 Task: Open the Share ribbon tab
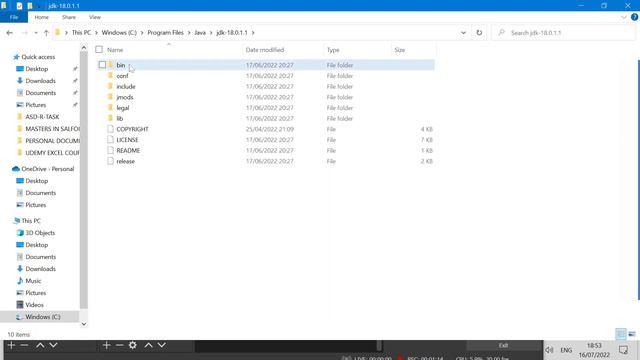(69, 17)
